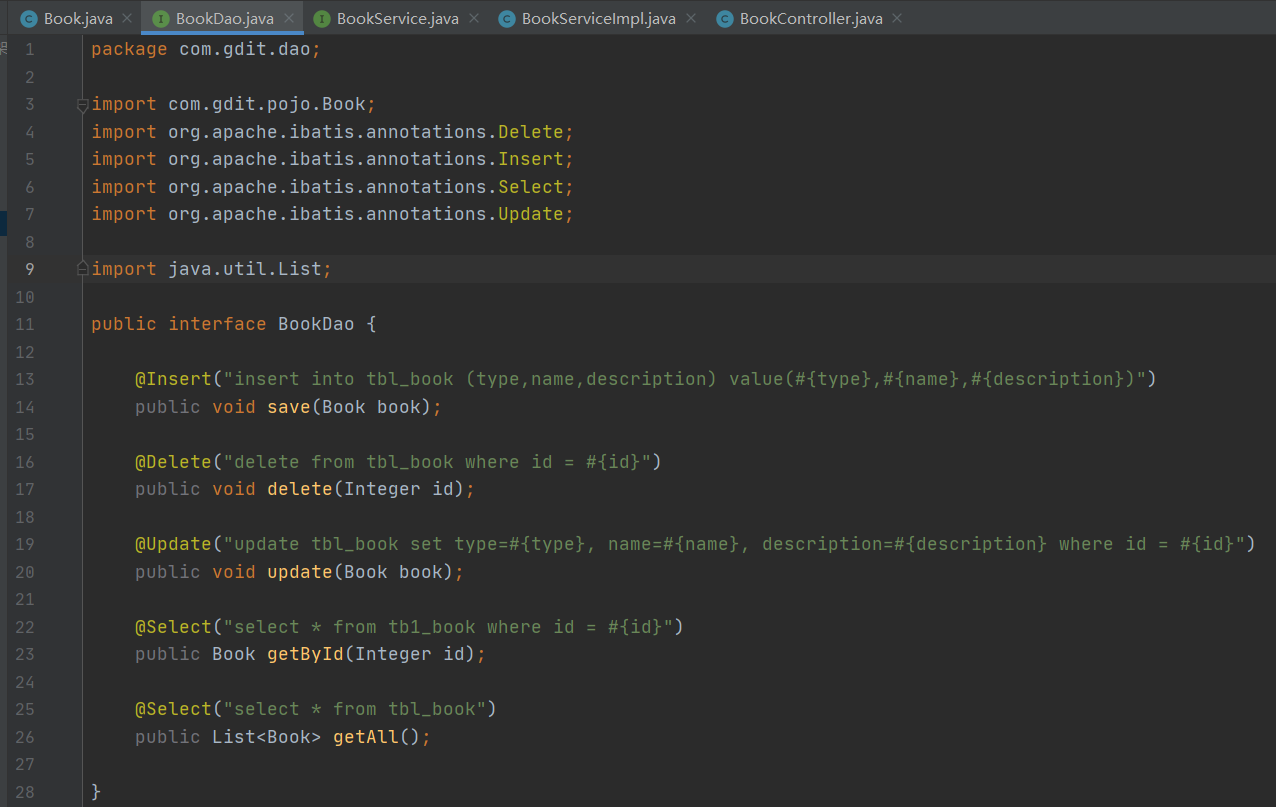Click the tb1_book table name in select query
Screen dimensions: 1276x807
click(432, 627)
